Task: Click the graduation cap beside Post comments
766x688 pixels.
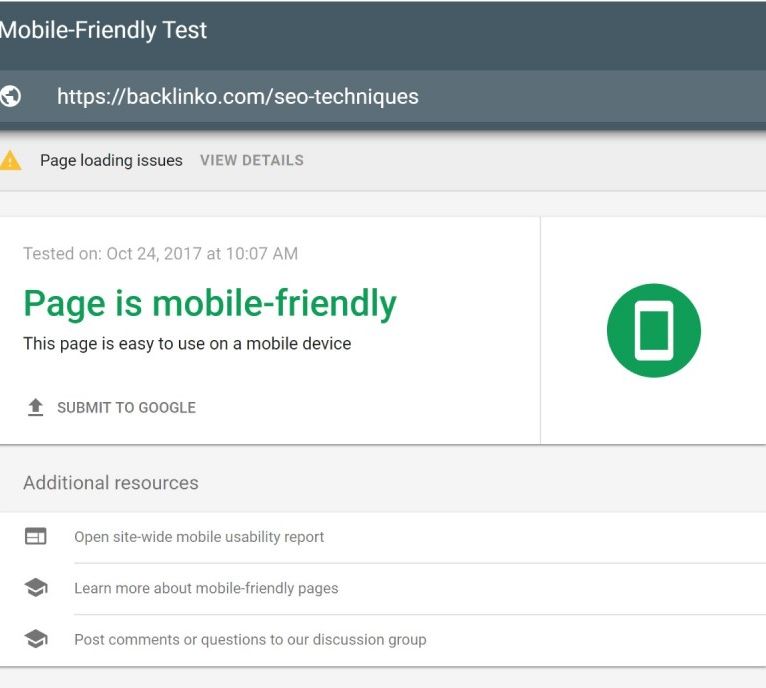Action: point(36,639)
